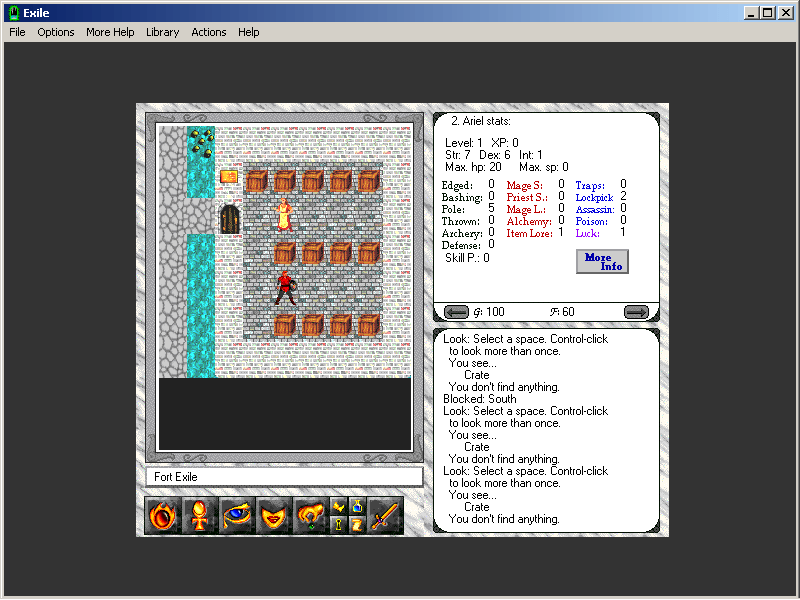Go to previous character with the left arrow
800x600 pixels.
[x=456, y=312]
